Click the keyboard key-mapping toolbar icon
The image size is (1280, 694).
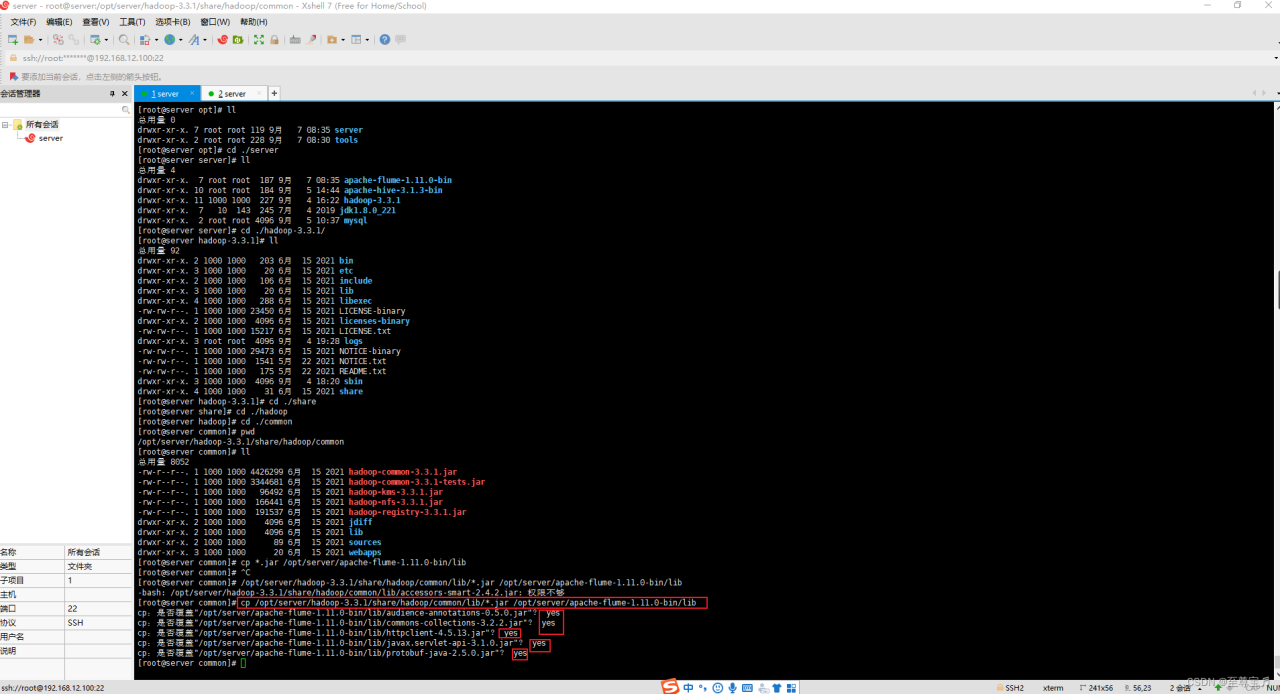click(295, 40)
